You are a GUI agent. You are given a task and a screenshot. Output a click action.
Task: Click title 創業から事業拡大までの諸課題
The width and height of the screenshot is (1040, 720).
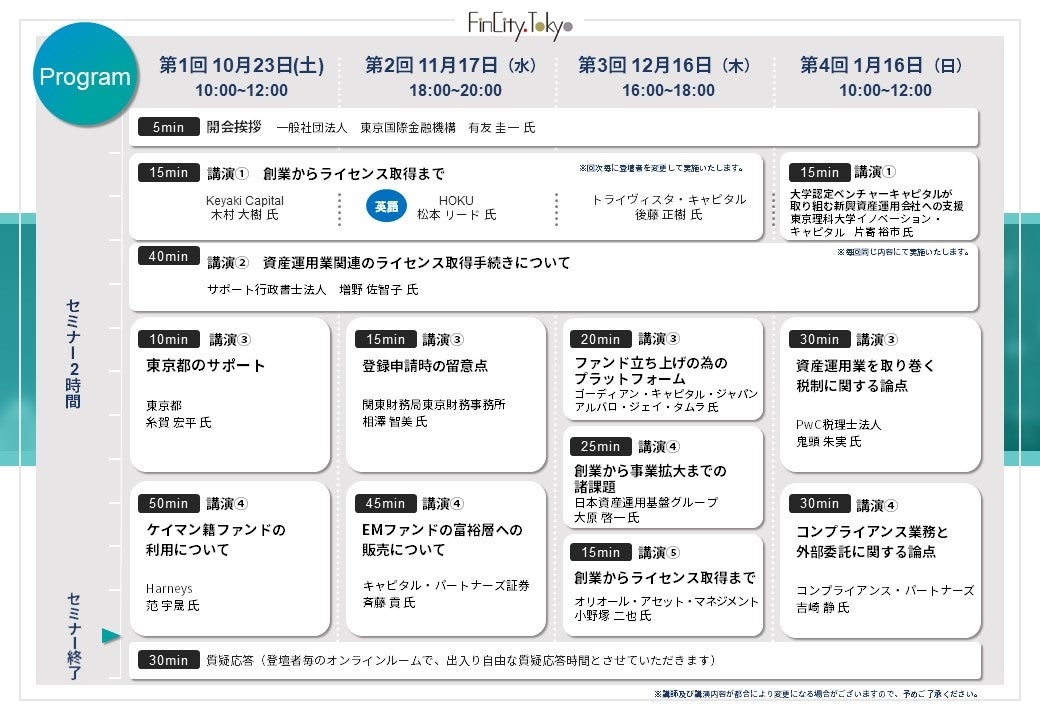[650, 479]
